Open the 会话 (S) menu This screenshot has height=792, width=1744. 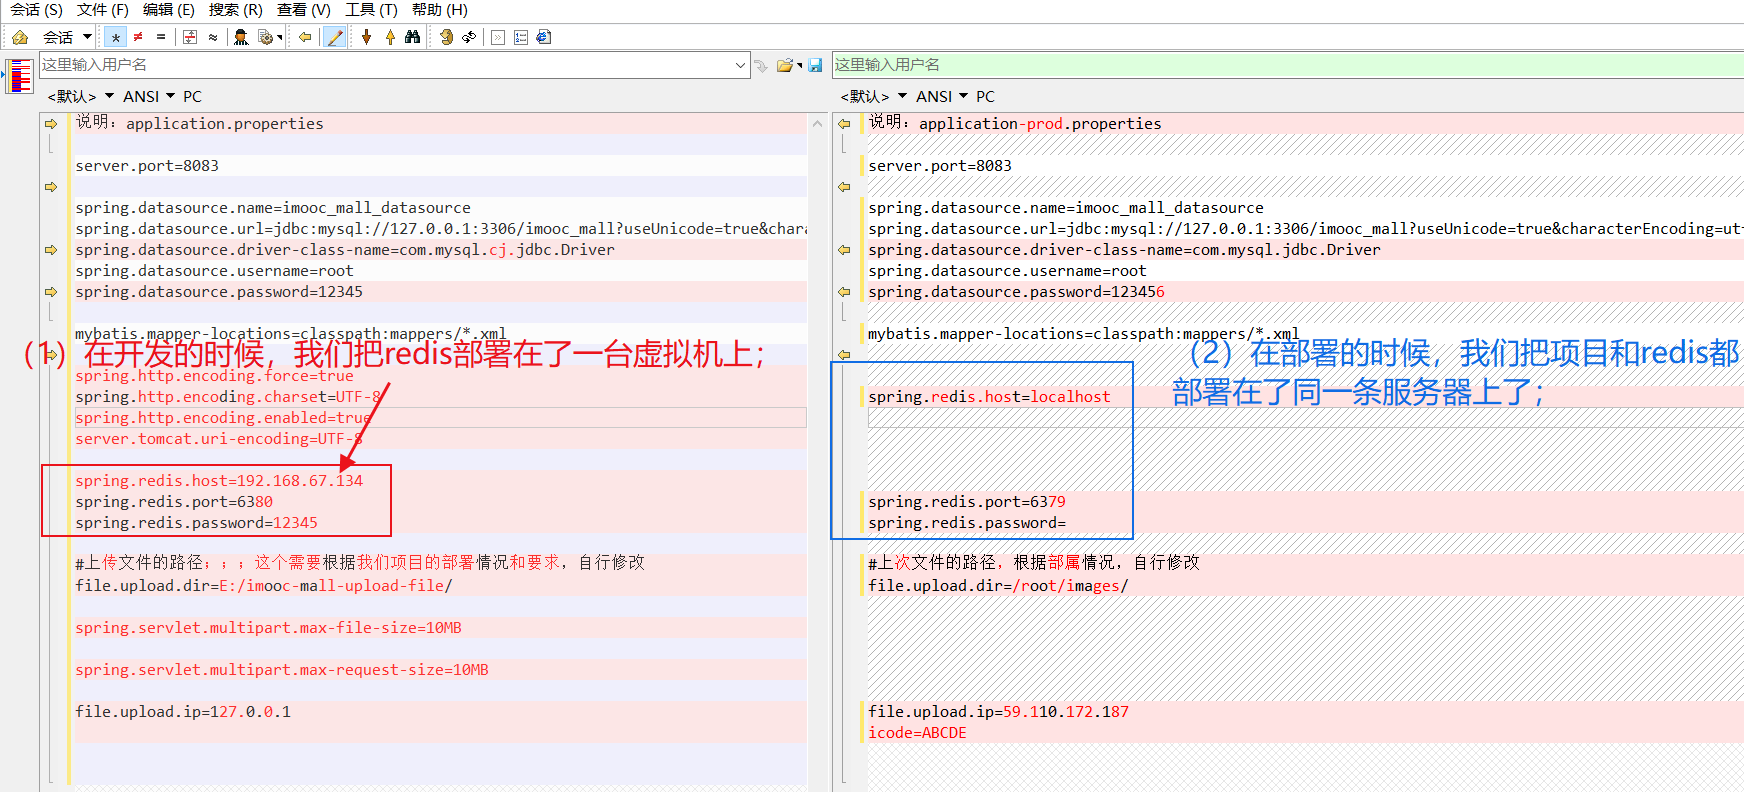click(36, 10)
